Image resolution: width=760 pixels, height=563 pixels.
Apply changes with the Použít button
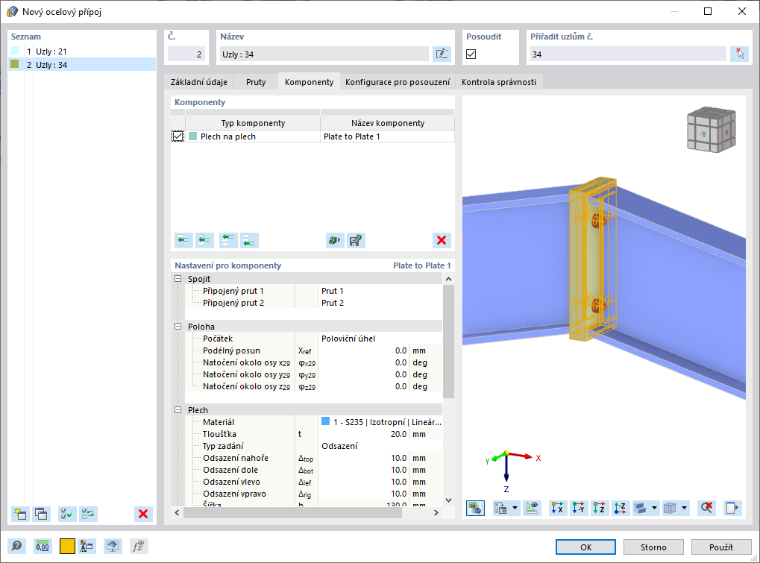(x=721, y=547)
